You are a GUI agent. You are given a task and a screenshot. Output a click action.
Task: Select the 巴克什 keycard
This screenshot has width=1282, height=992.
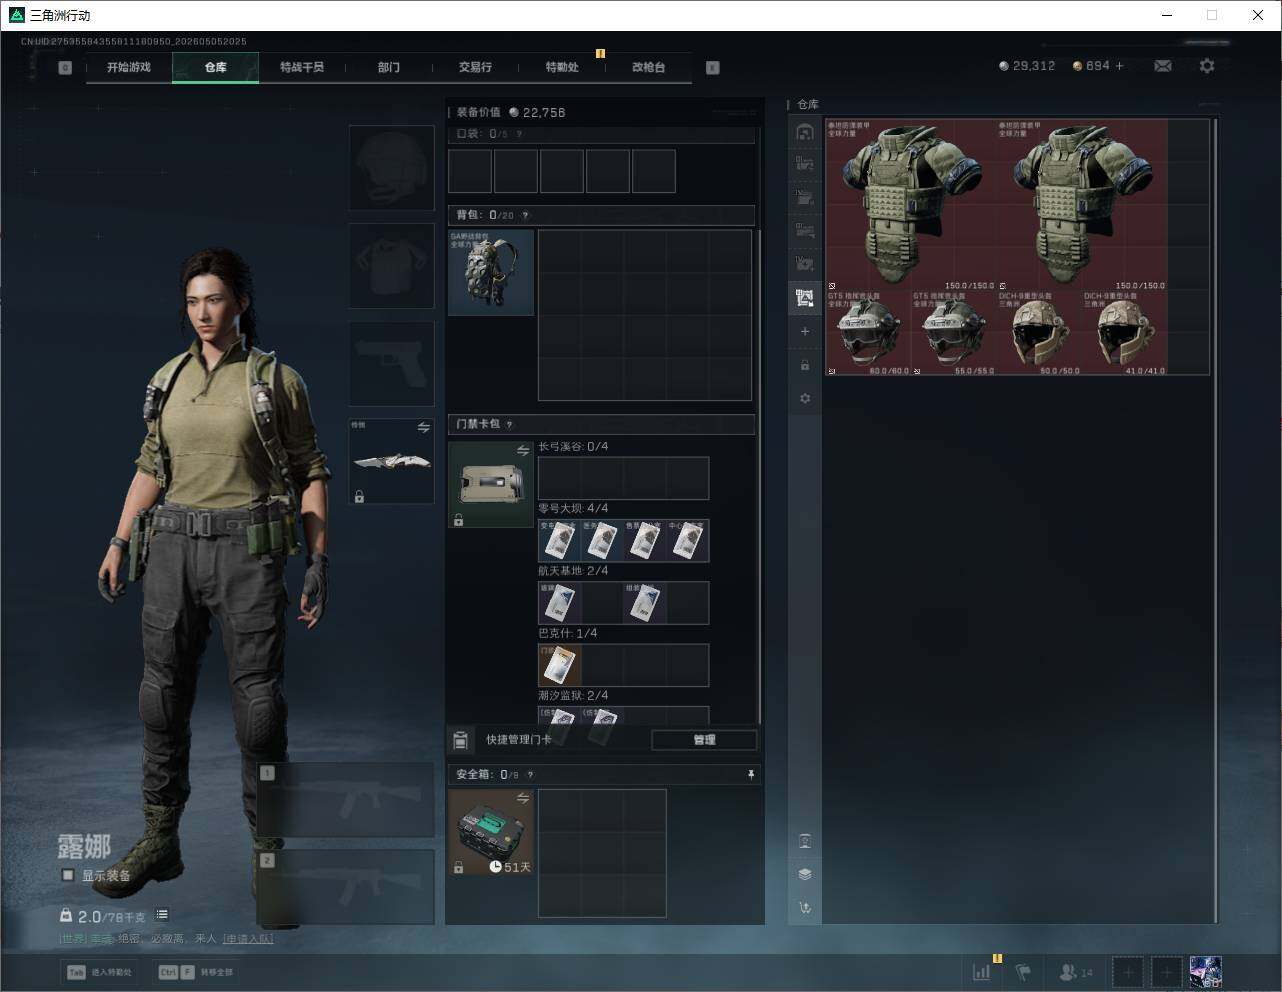559,665
